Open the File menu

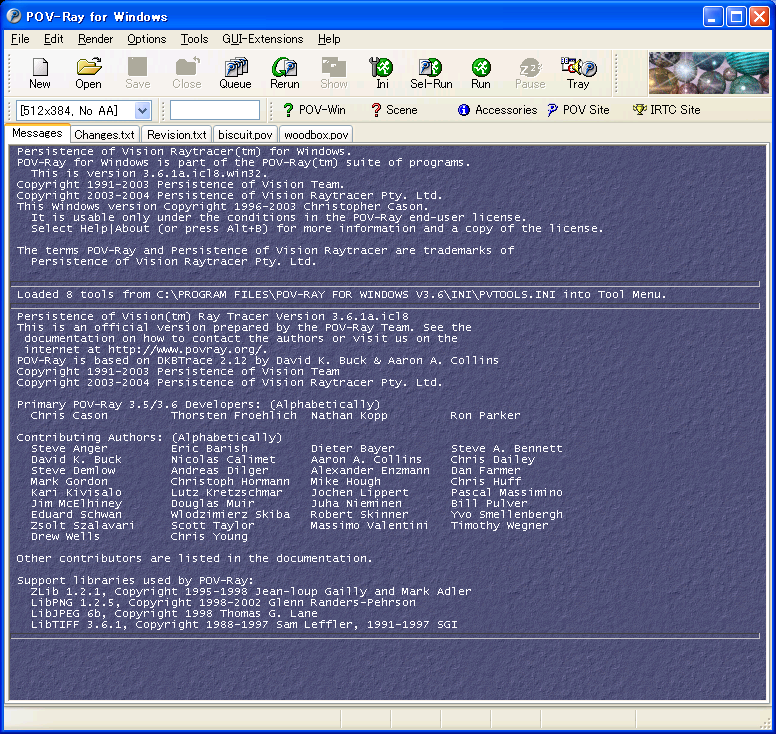coord(20,39)
